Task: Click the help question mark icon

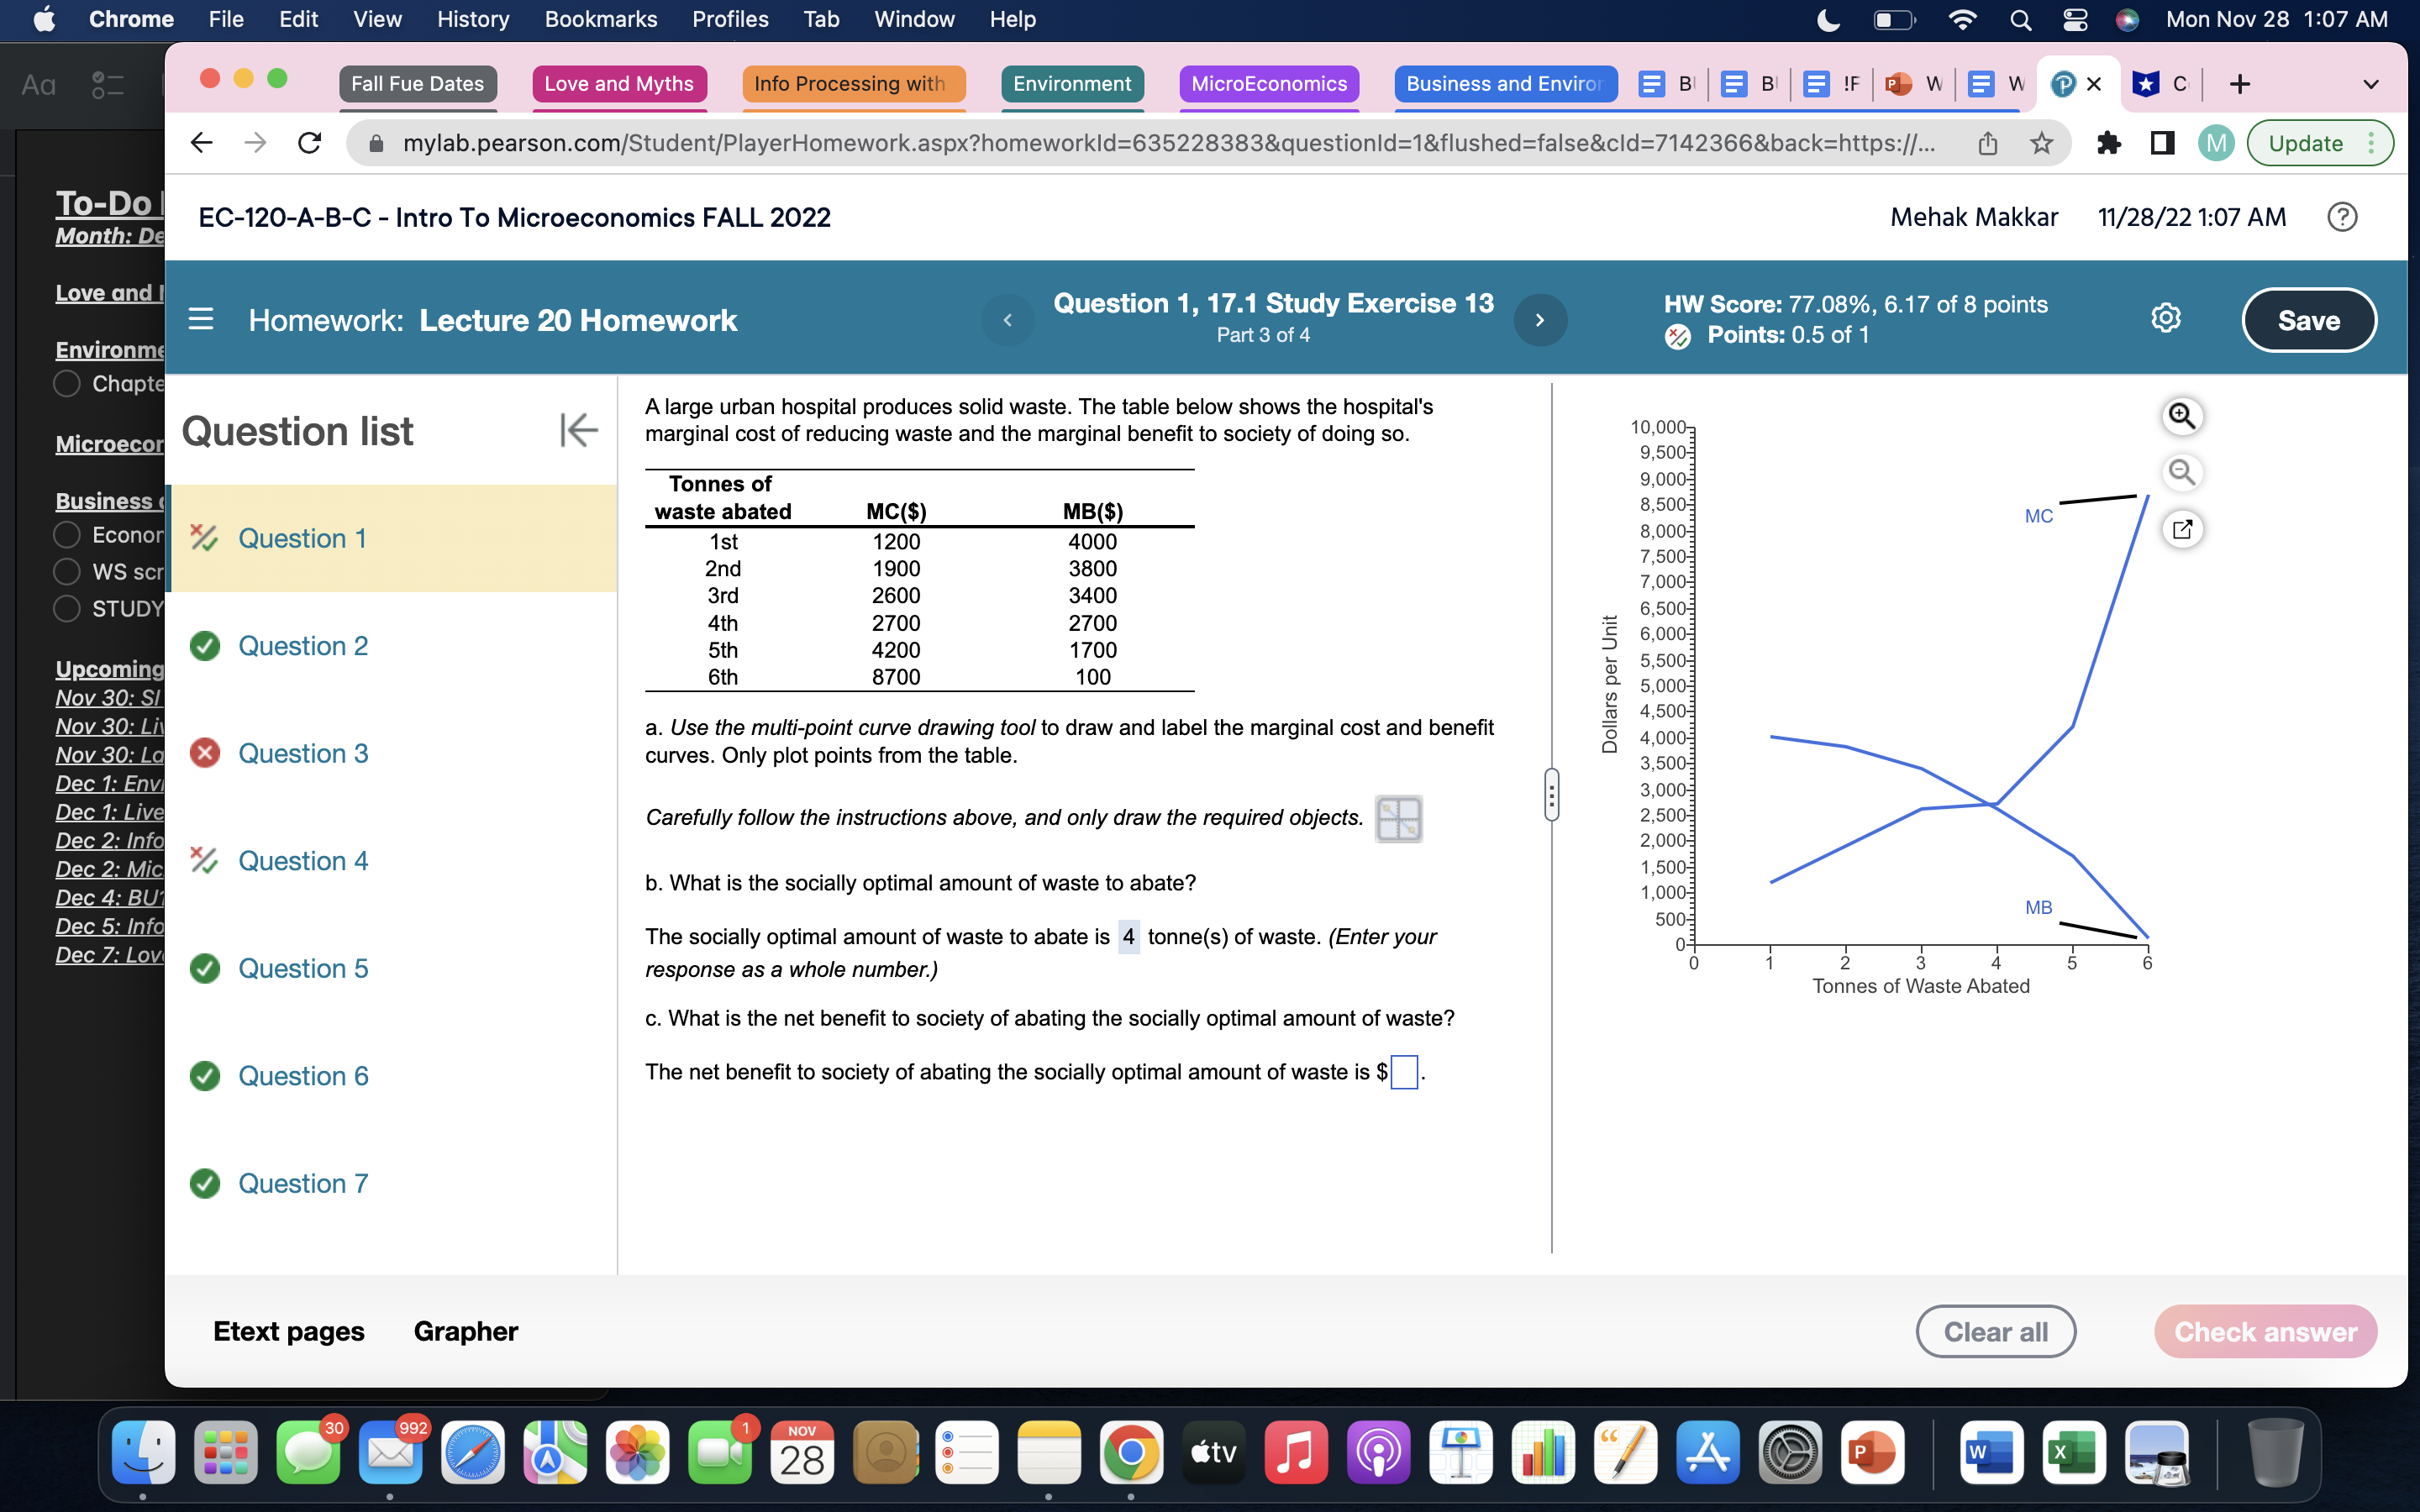Action: pos(2342,217)
